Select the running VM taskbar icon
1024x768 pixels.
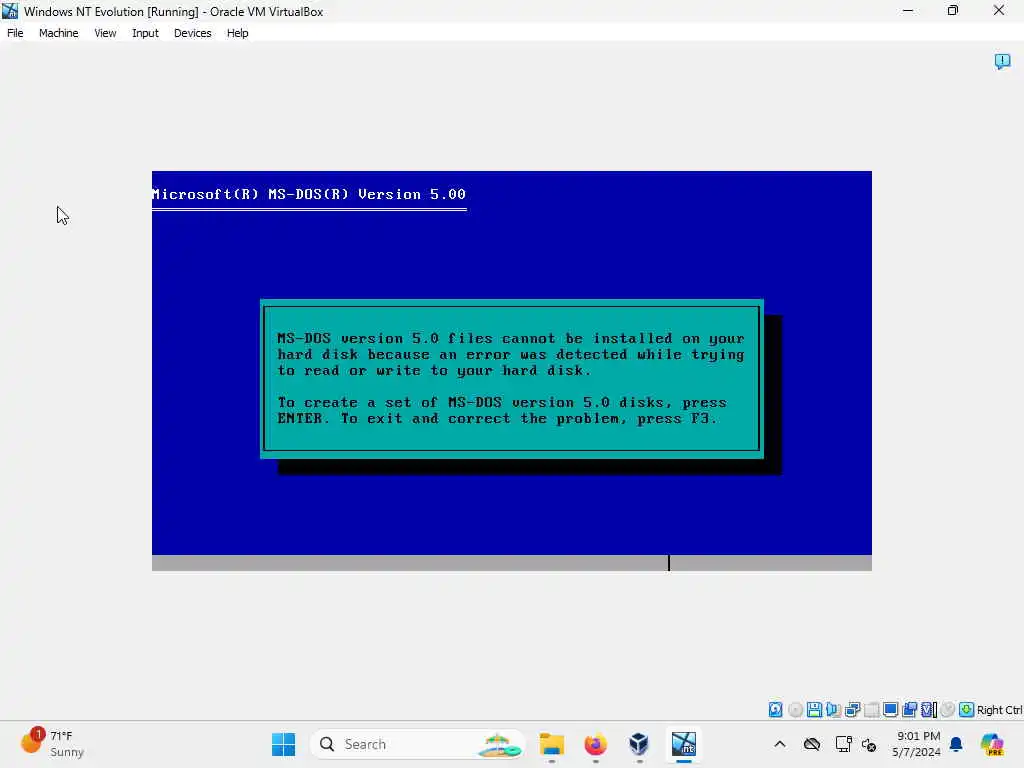[684, 744]
